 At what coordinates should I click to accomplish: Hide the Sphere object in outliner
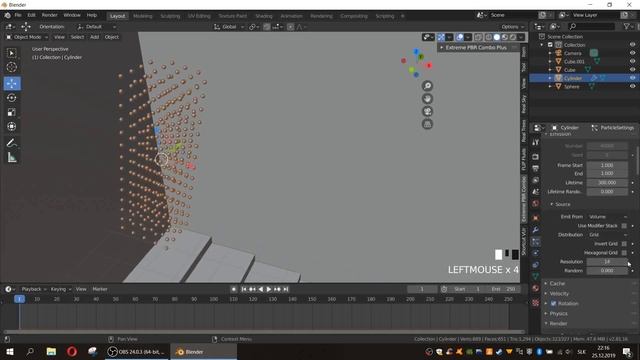(x=632, y=87)
